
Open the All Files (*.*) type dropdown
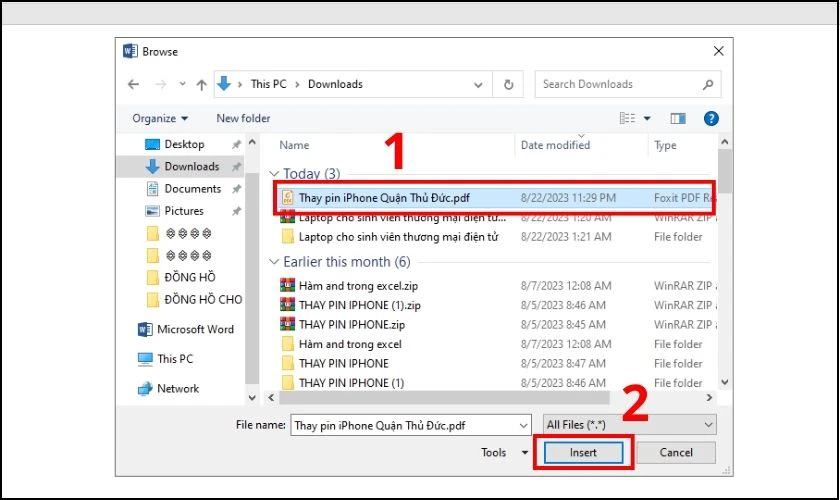point(629,425)
